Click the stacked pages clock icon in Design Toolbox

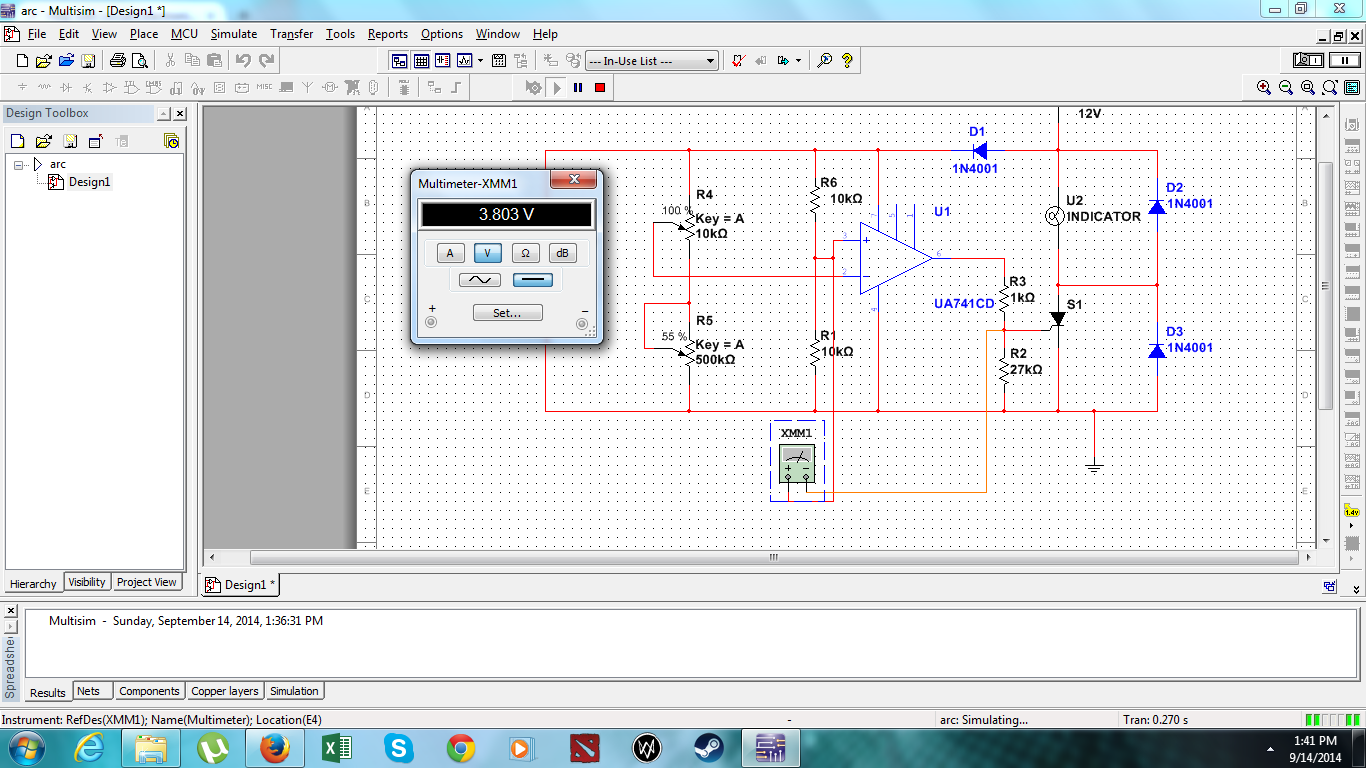click(x=172, y=141)
